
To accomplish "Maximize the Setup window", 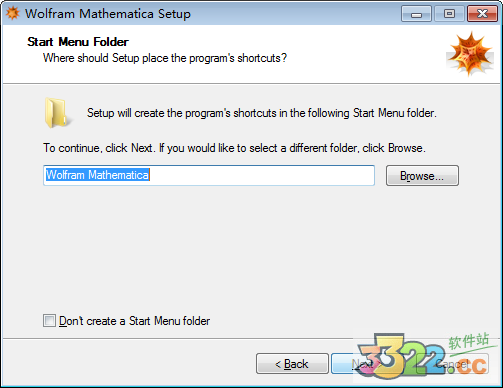I will [x=449, y=14].
